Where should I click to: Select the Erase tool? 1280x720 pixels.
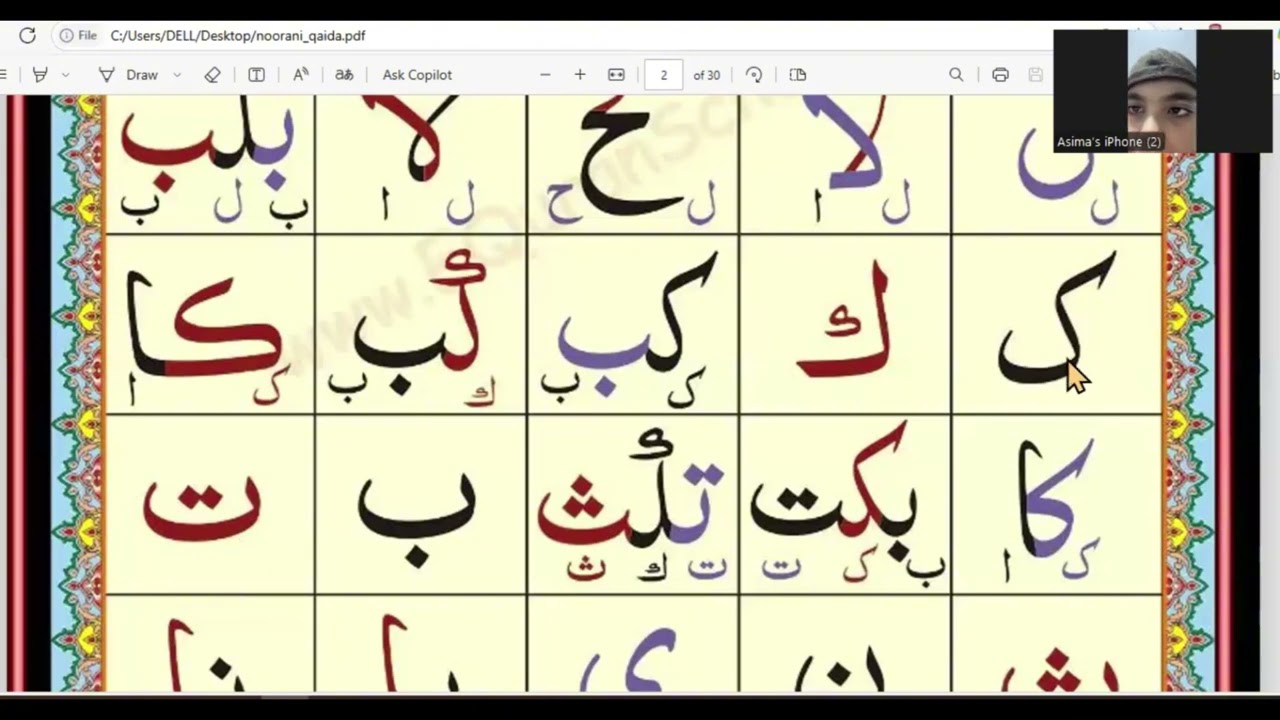pyautogui.click(x=212, y=75)
